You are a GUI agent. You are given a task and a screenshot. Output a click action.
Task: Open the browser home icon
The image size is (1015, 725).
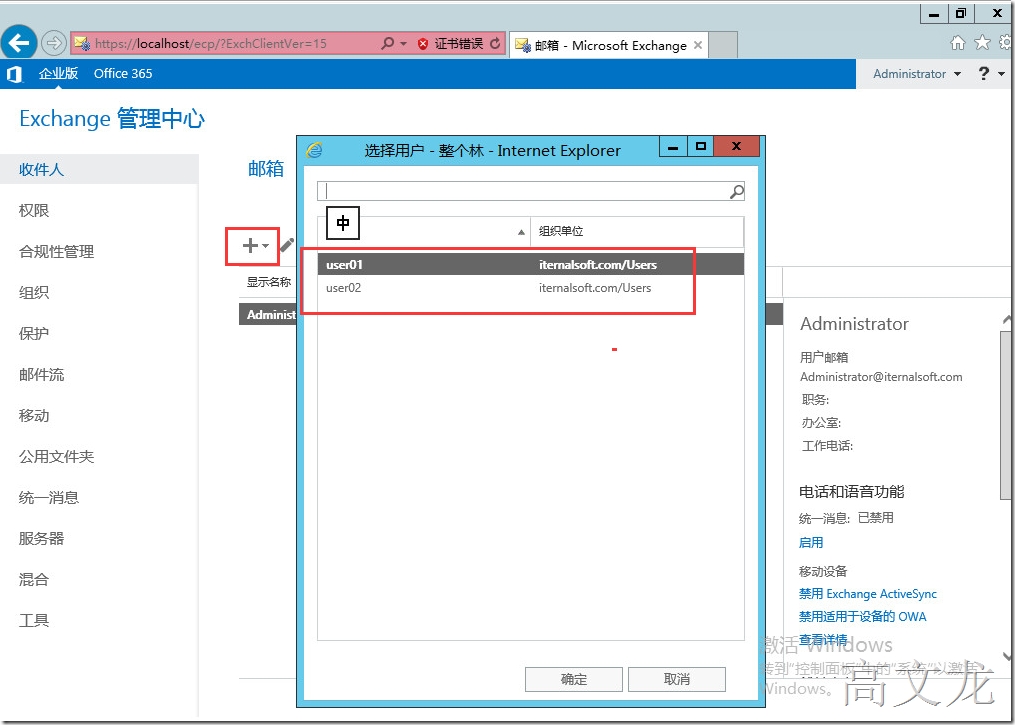click(958, 43)
